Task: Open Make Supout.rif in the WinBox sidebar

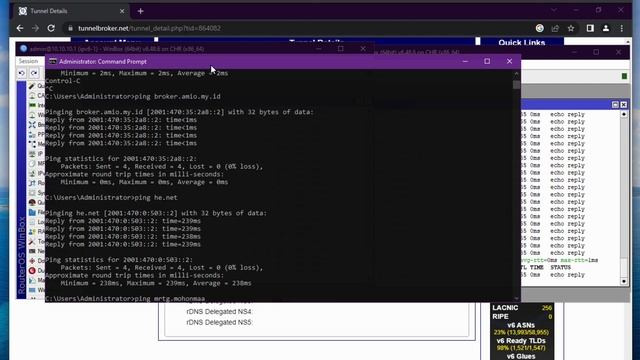Action: (36, 280)
